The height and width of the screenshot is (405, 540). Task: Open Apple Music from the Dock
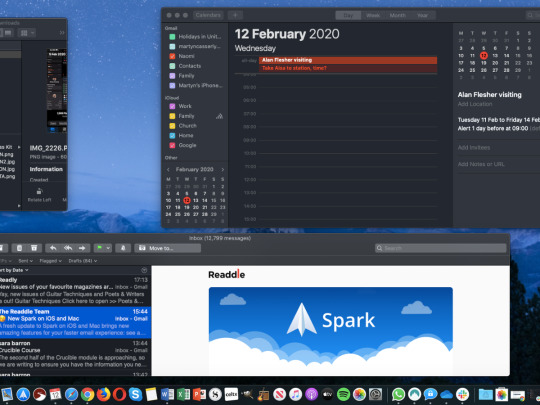295,394
